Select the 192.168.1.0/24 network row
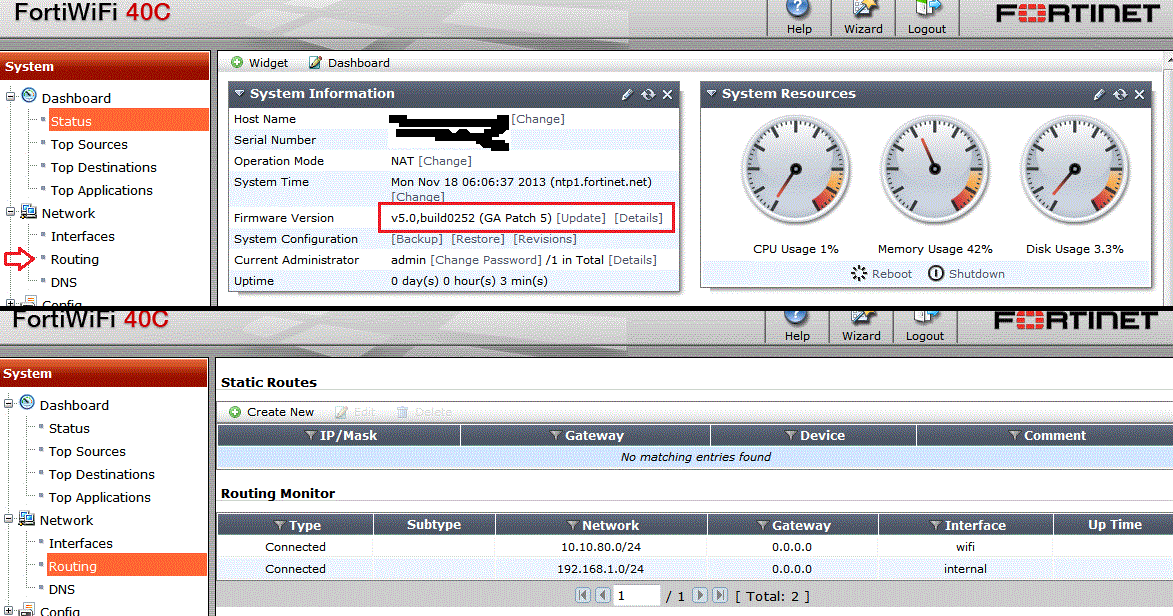 695,569
